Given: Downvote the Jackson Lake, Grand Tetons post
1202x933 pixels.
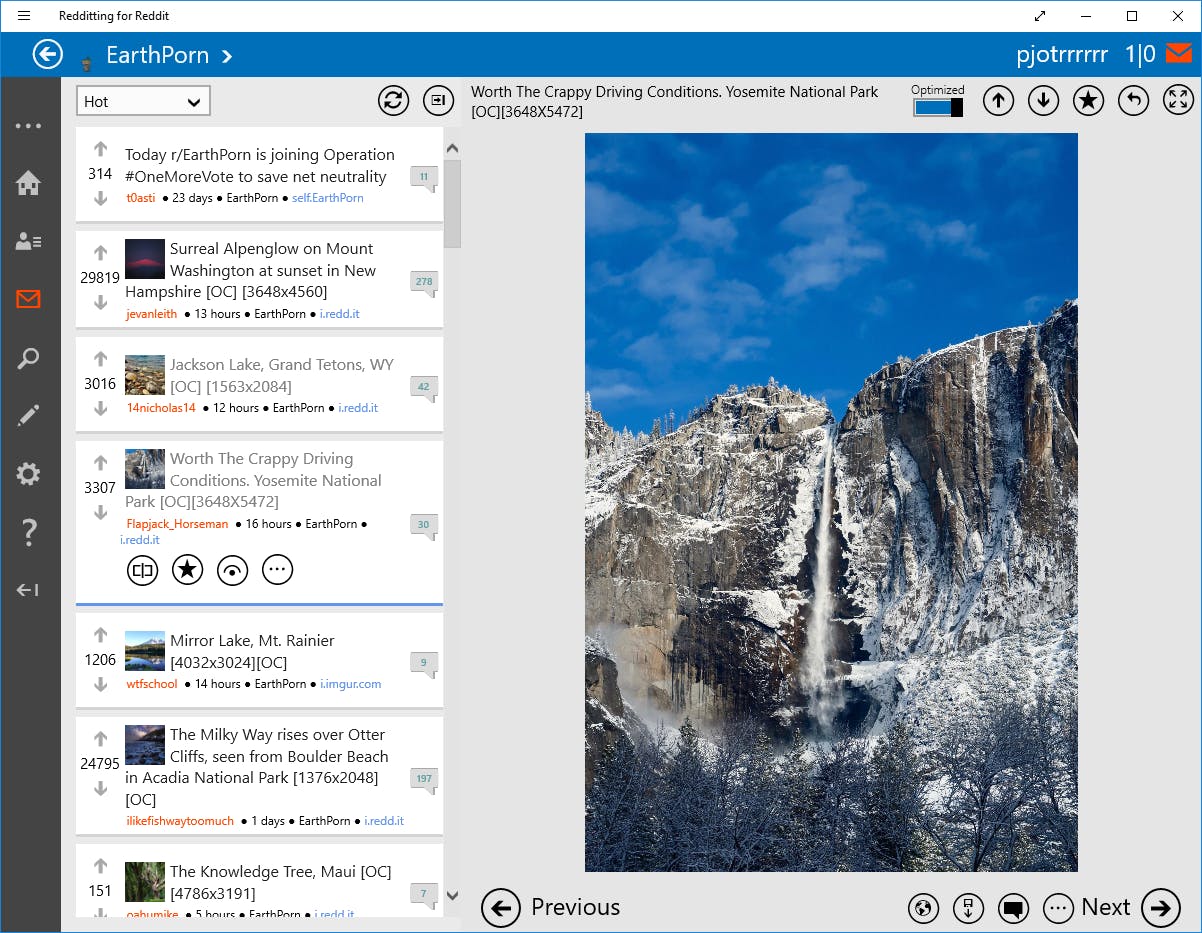Looking at the screenshot, I should 100,408.
